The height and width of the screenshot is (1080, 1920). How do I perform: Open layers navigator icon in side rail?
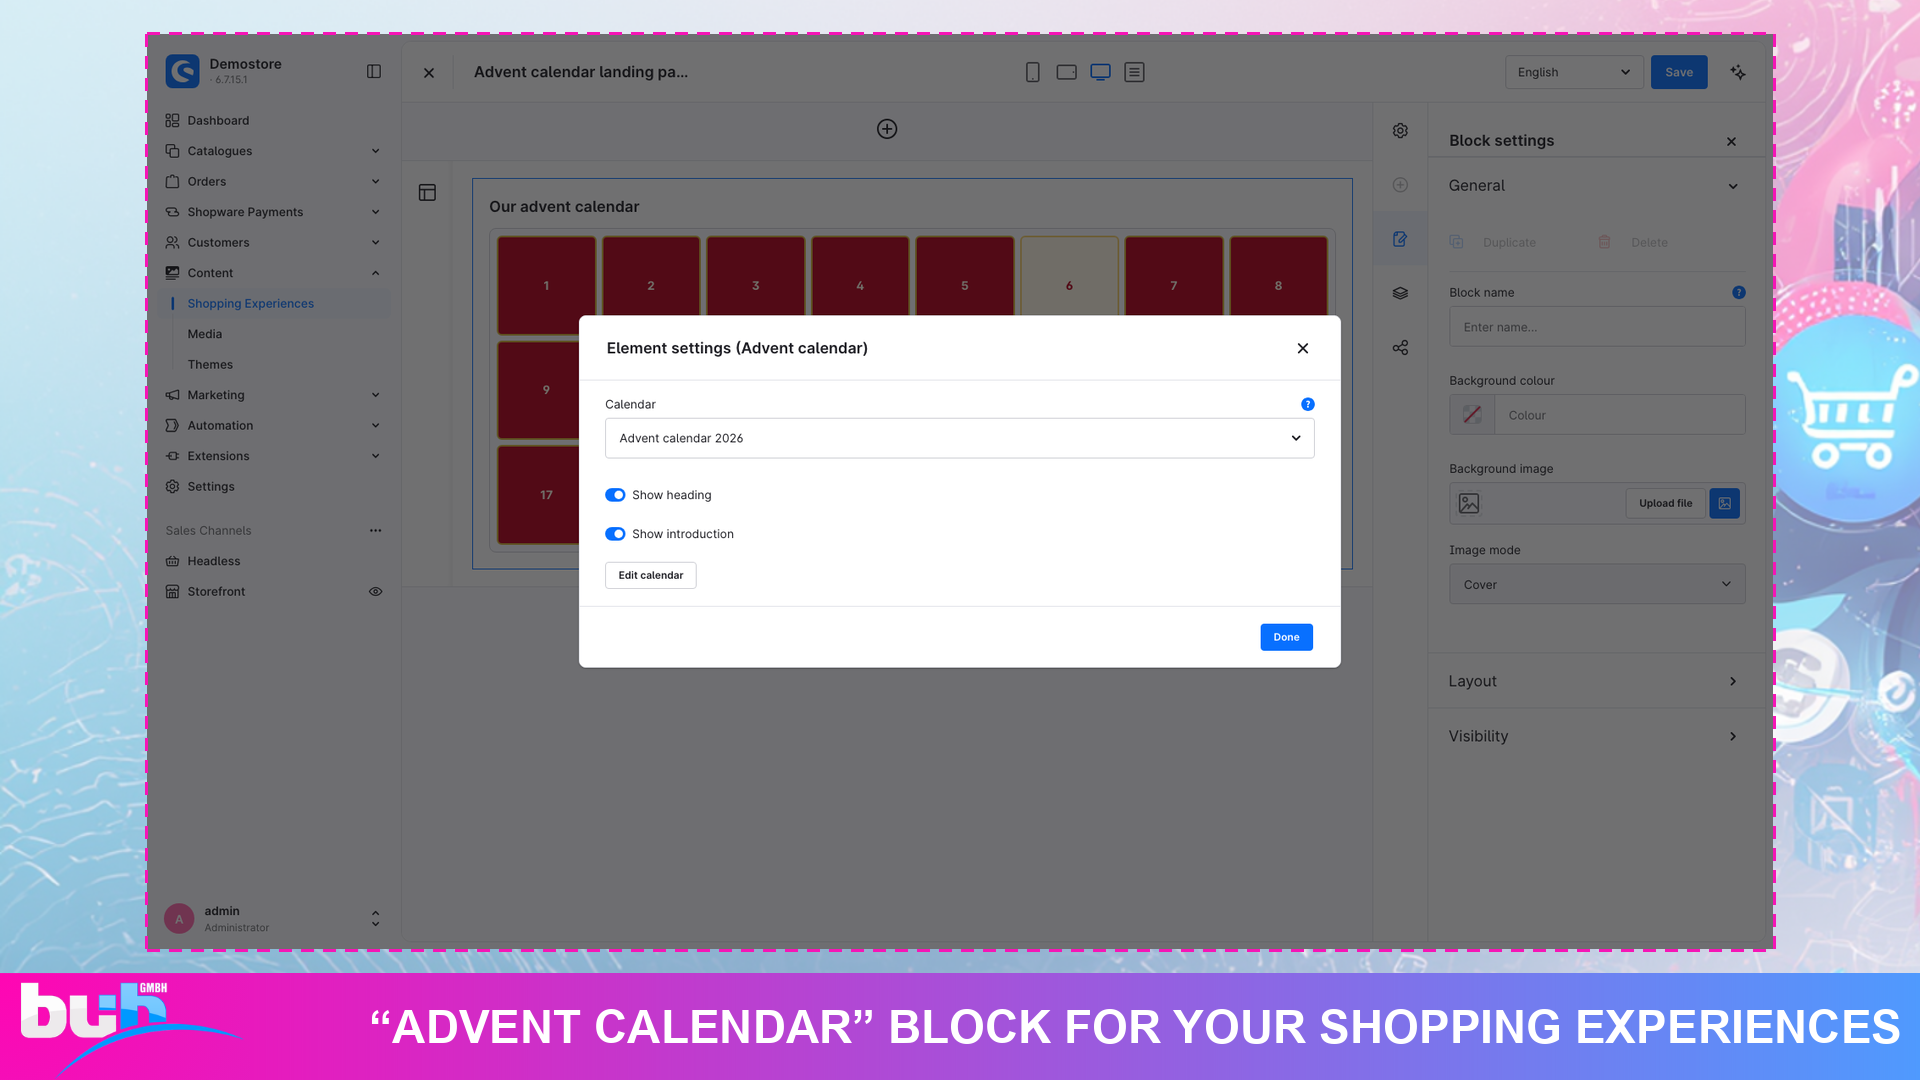(1400, 293)
